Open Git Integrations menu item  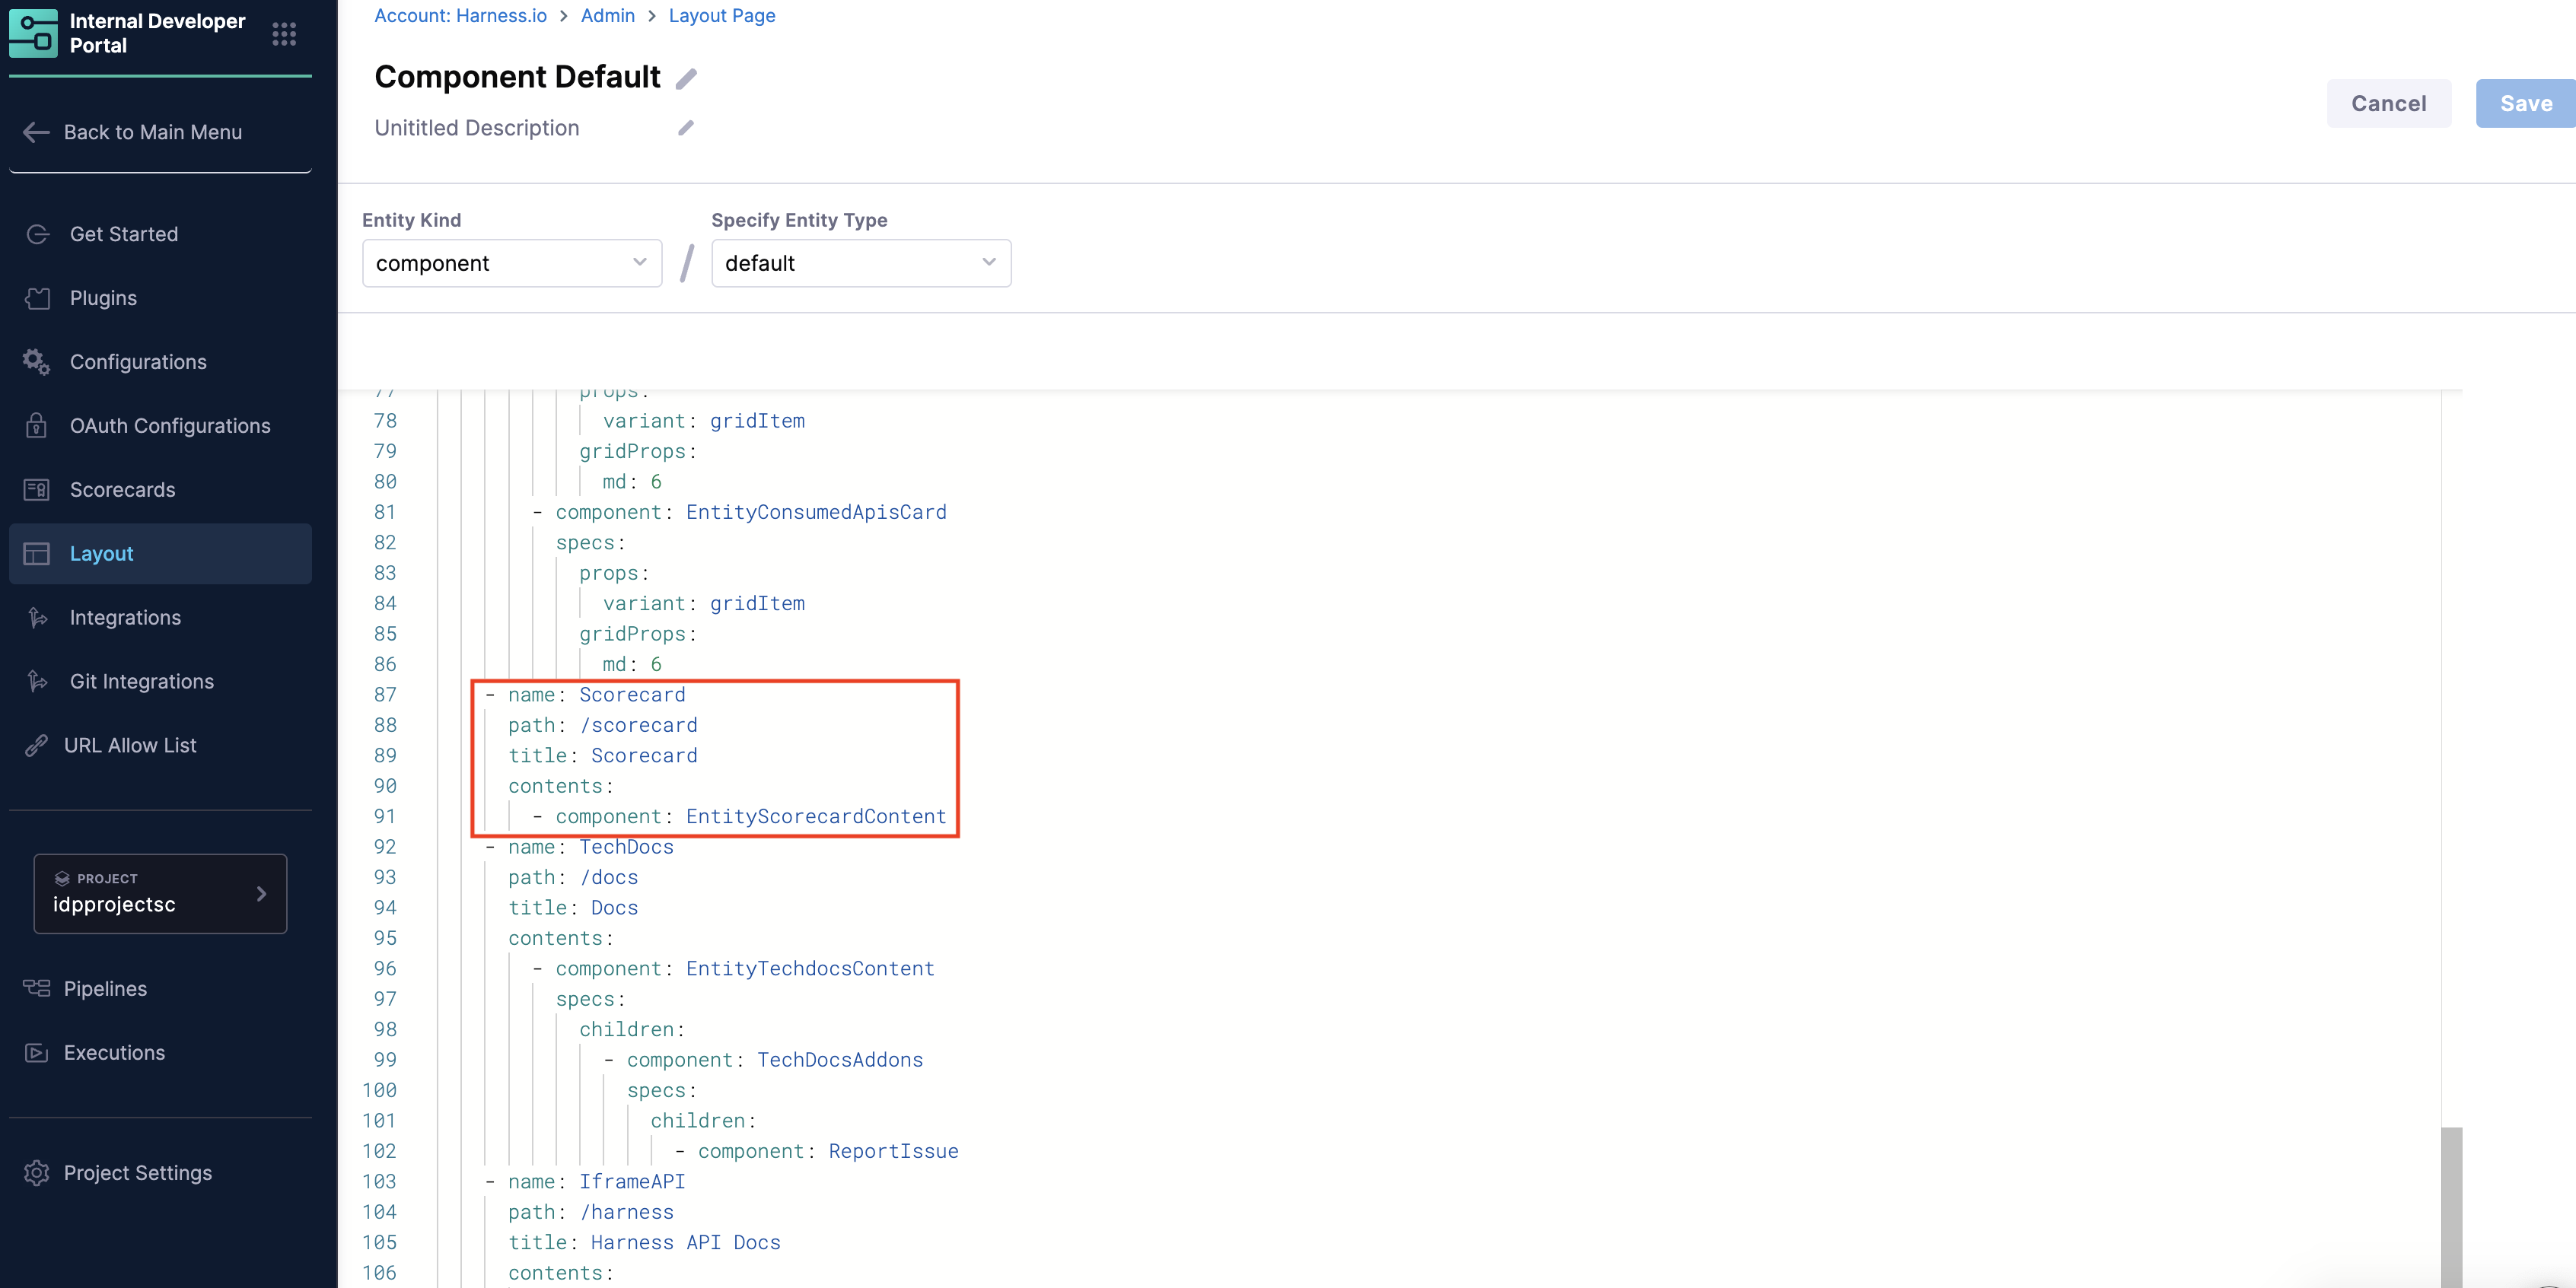point(141,682)
